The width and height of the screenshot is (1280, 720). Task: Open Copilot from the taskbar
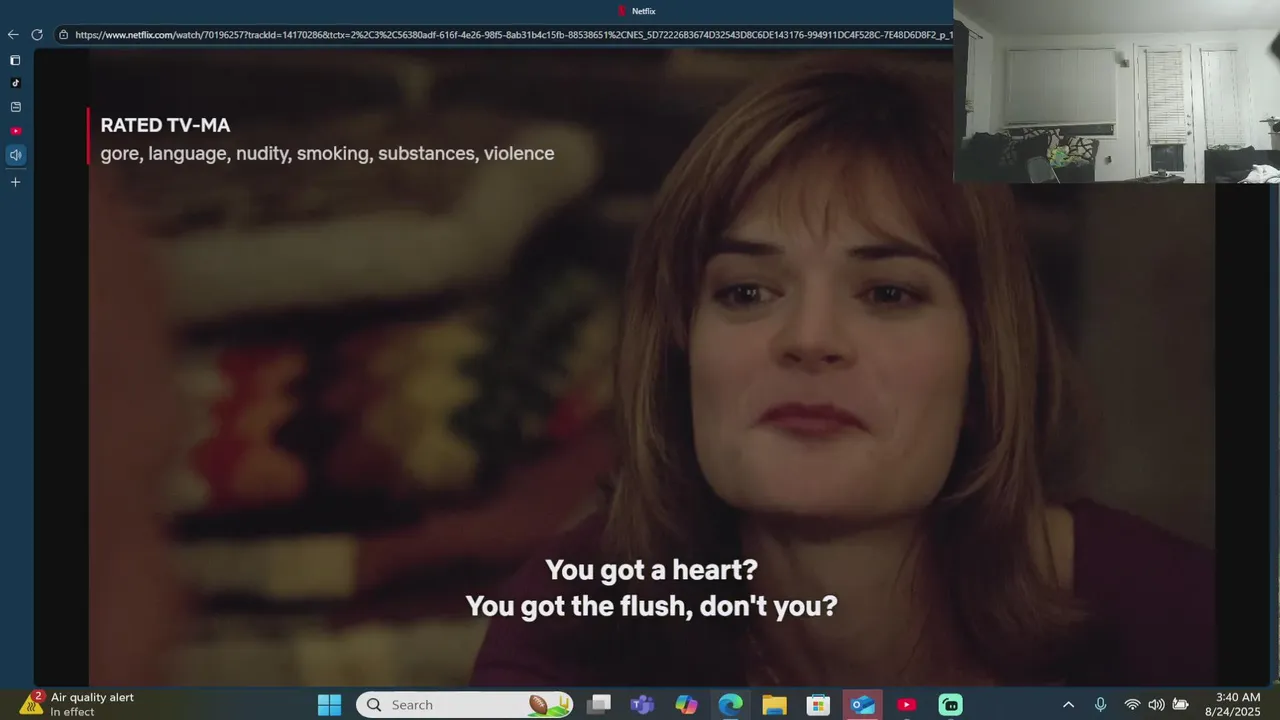coord(686,705)
